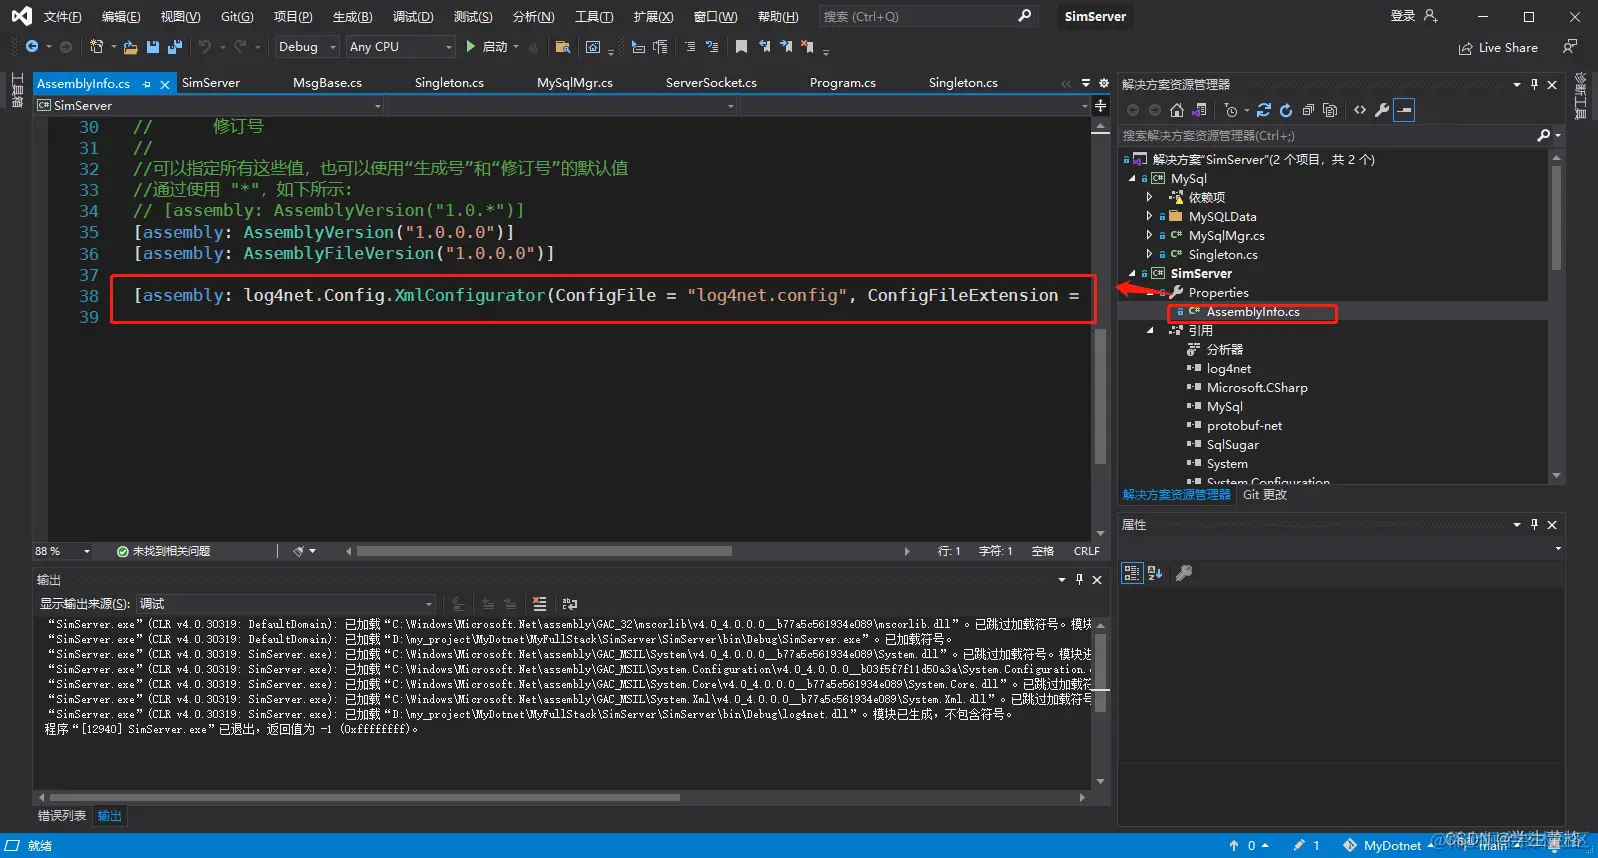
Task: Pin the AssemblyInfo.cs tab
Action: click(147, 84)
